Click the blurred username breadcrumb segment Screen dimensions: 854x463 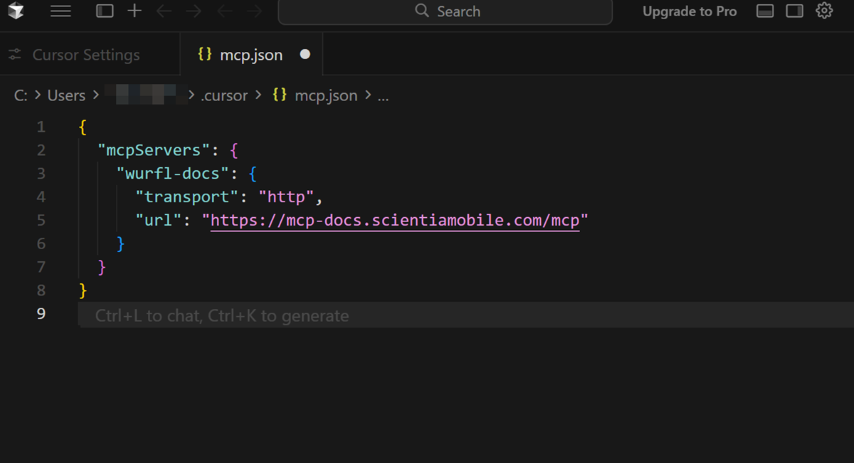pos(146,95)
